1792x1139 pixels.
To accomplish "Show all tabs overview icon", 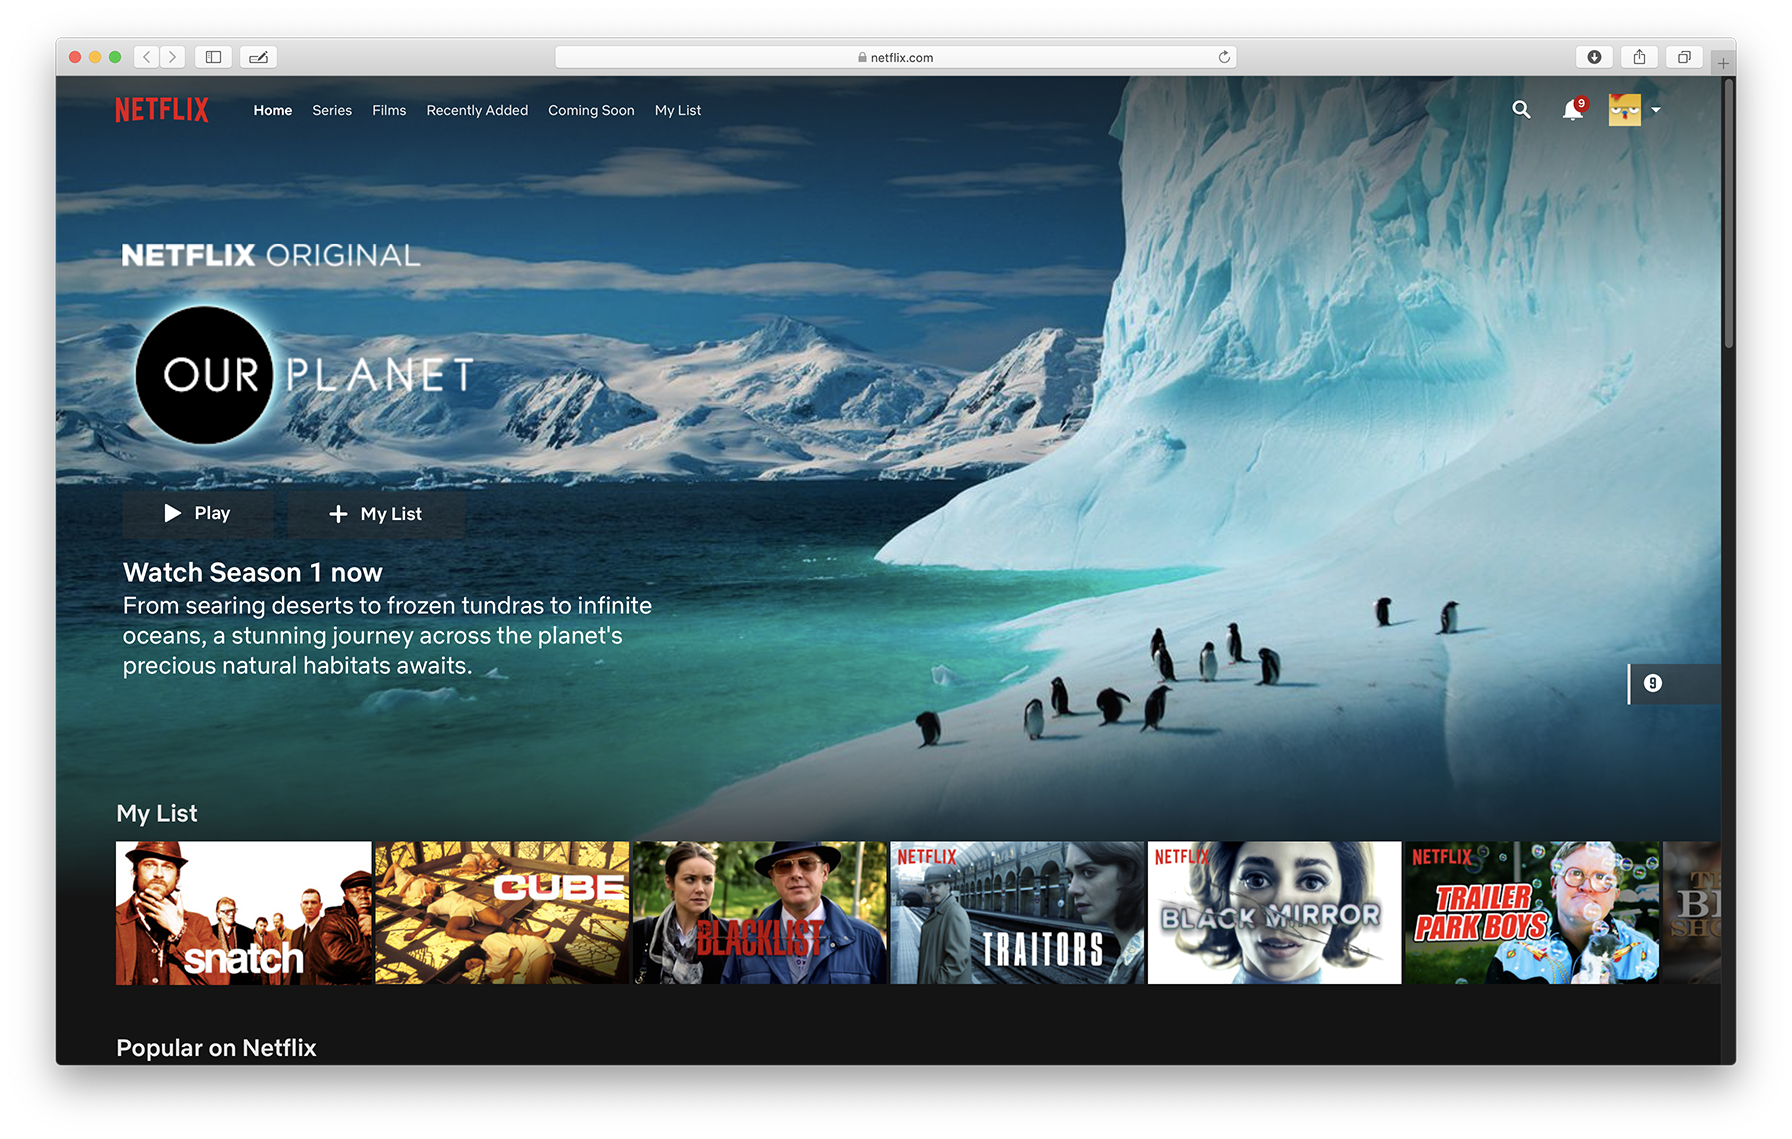I will pos(1684,57).
